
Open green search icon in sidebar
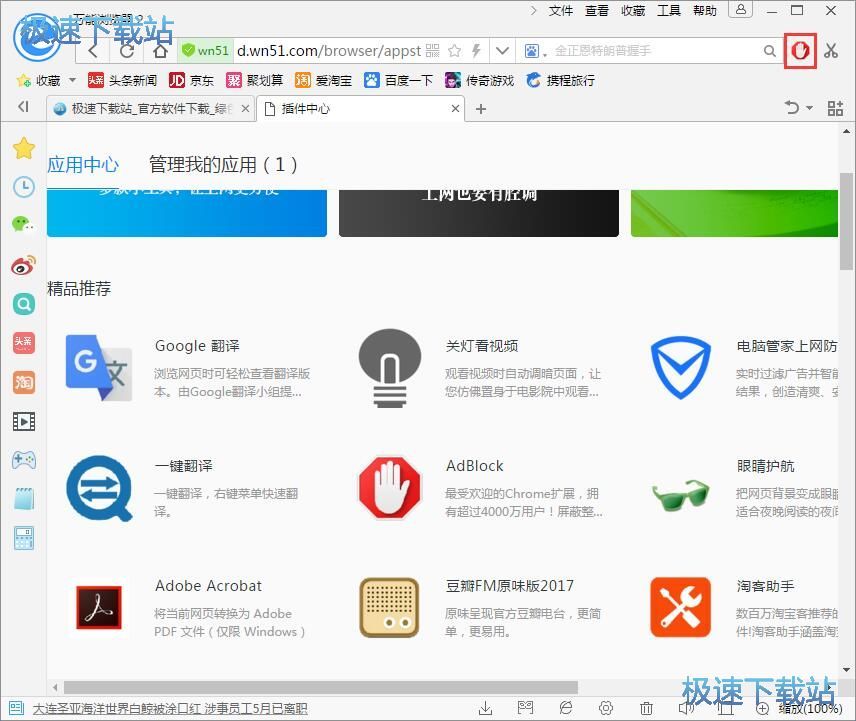(24, 304)
